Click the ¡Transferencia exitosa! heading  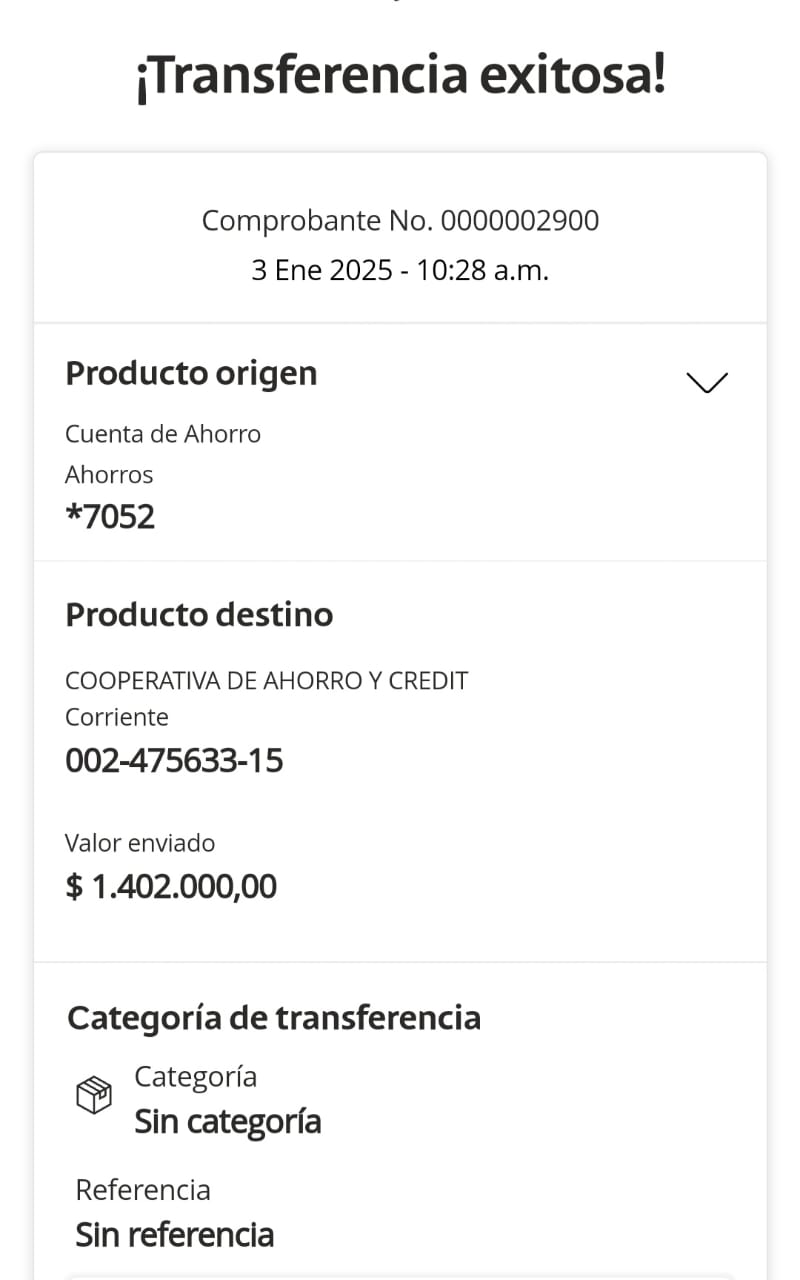click(x=400, y=76)
